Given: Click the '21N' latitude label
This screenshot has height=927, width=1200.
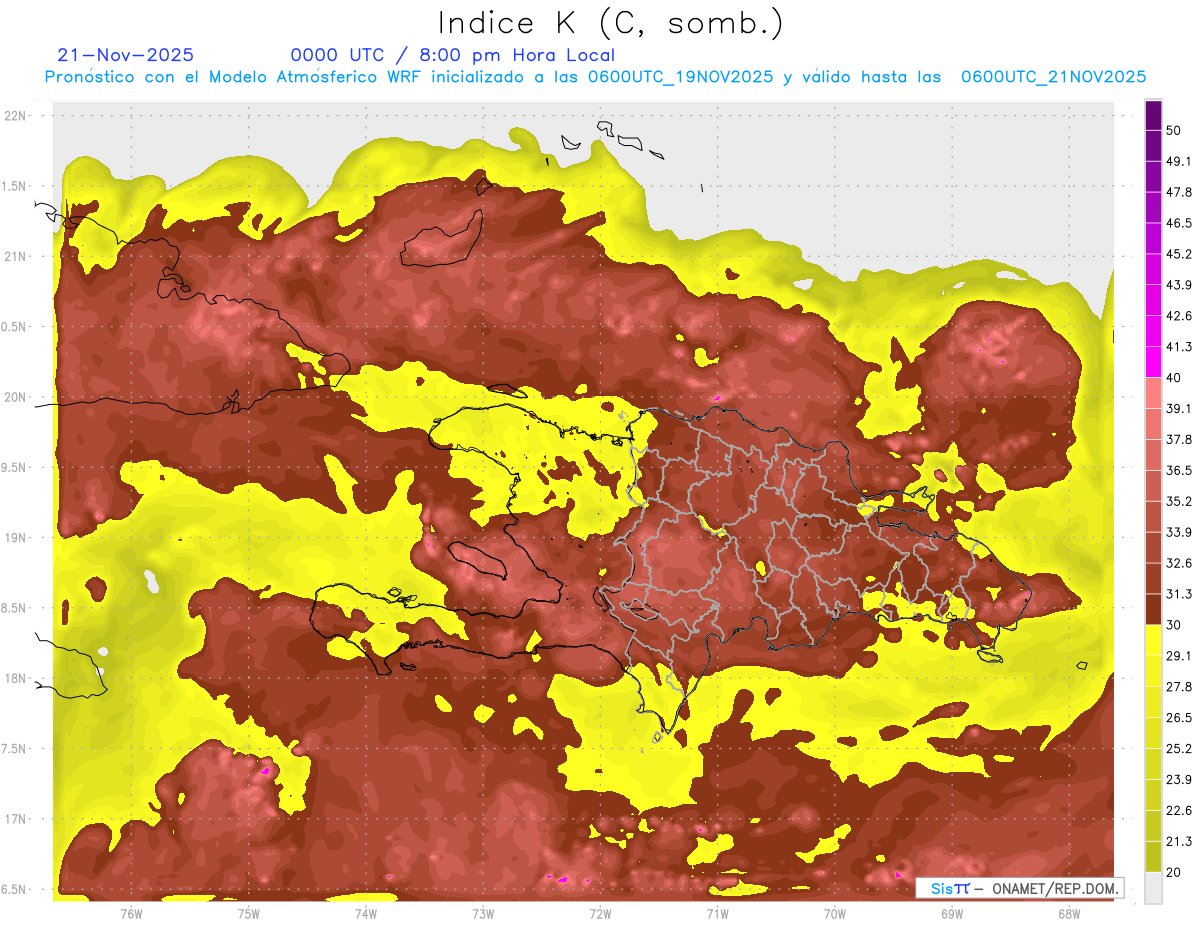Looking at the screenshot, I should 15,256.
